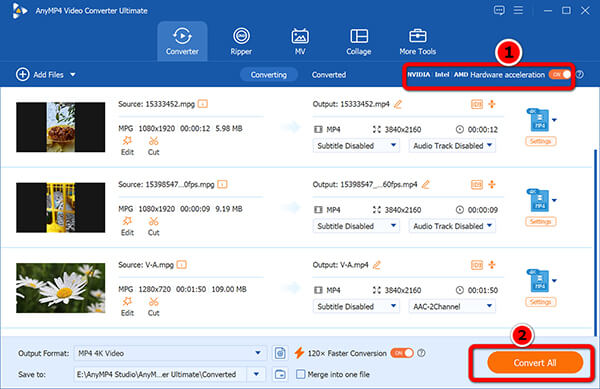Open the output folder icon
Image resolution: width=600 pixels, height=389 pixels.
pyautogui.click(x=280, y=374)
